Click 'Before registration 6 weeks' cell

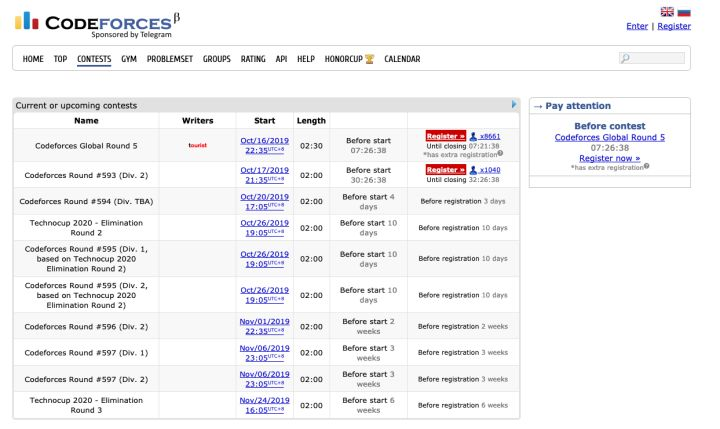coord(463,405)
